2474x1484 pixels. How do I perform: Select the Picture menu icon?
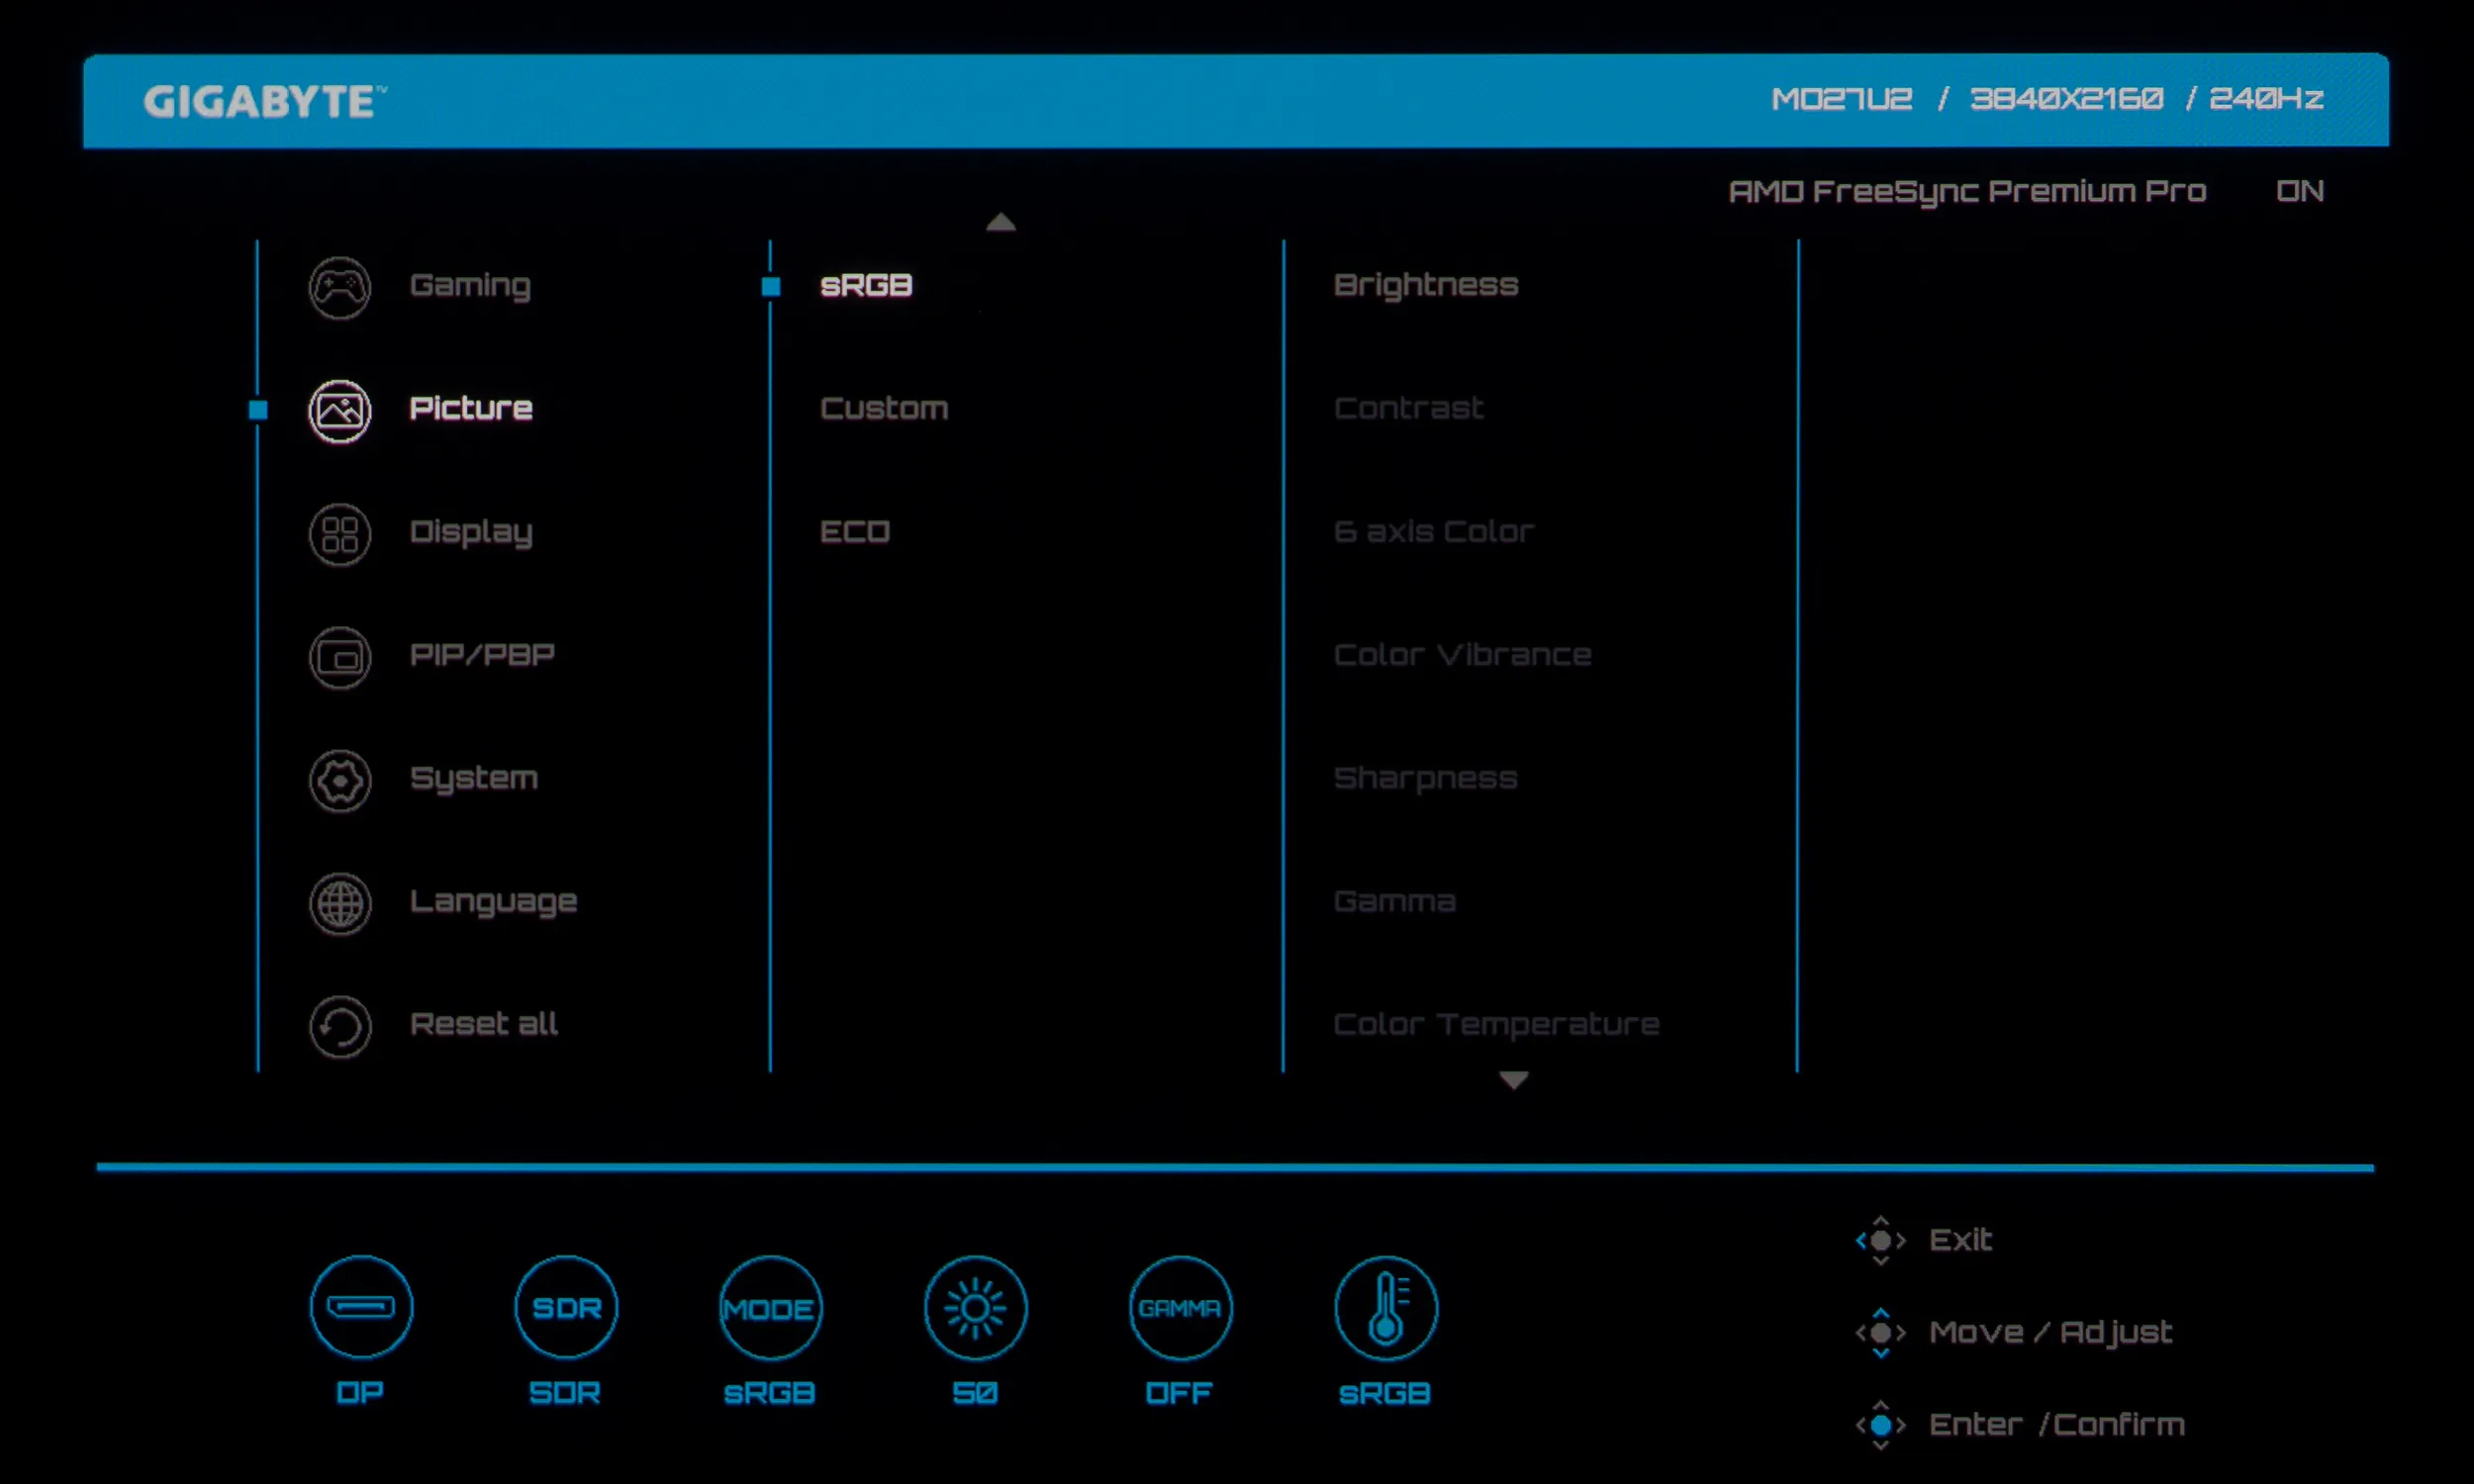(340, 411)
